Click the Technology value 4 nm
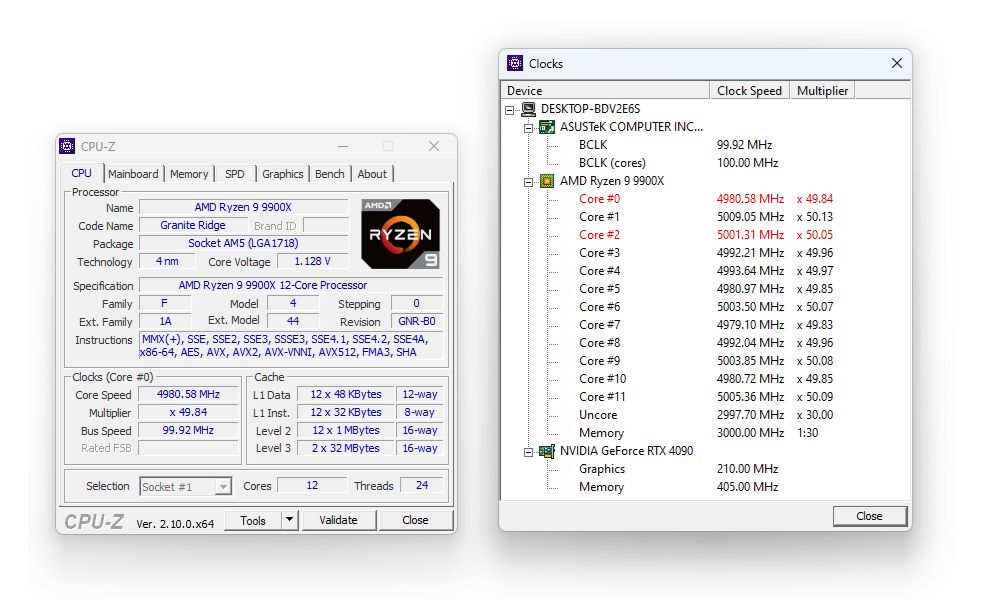Viewport: 1000px width, 600px height. click(x=167, y=261)
